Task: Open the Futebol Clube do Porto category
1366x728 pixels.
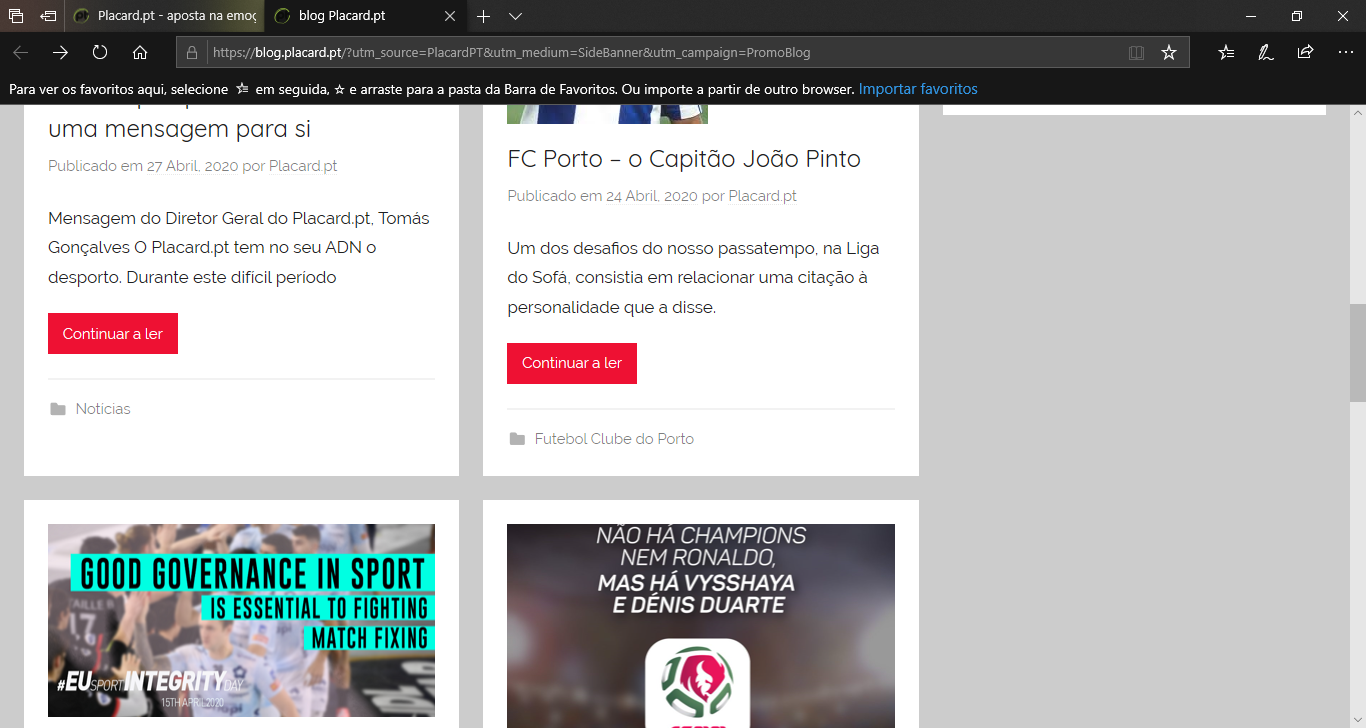Action: (x=614, y=439)
